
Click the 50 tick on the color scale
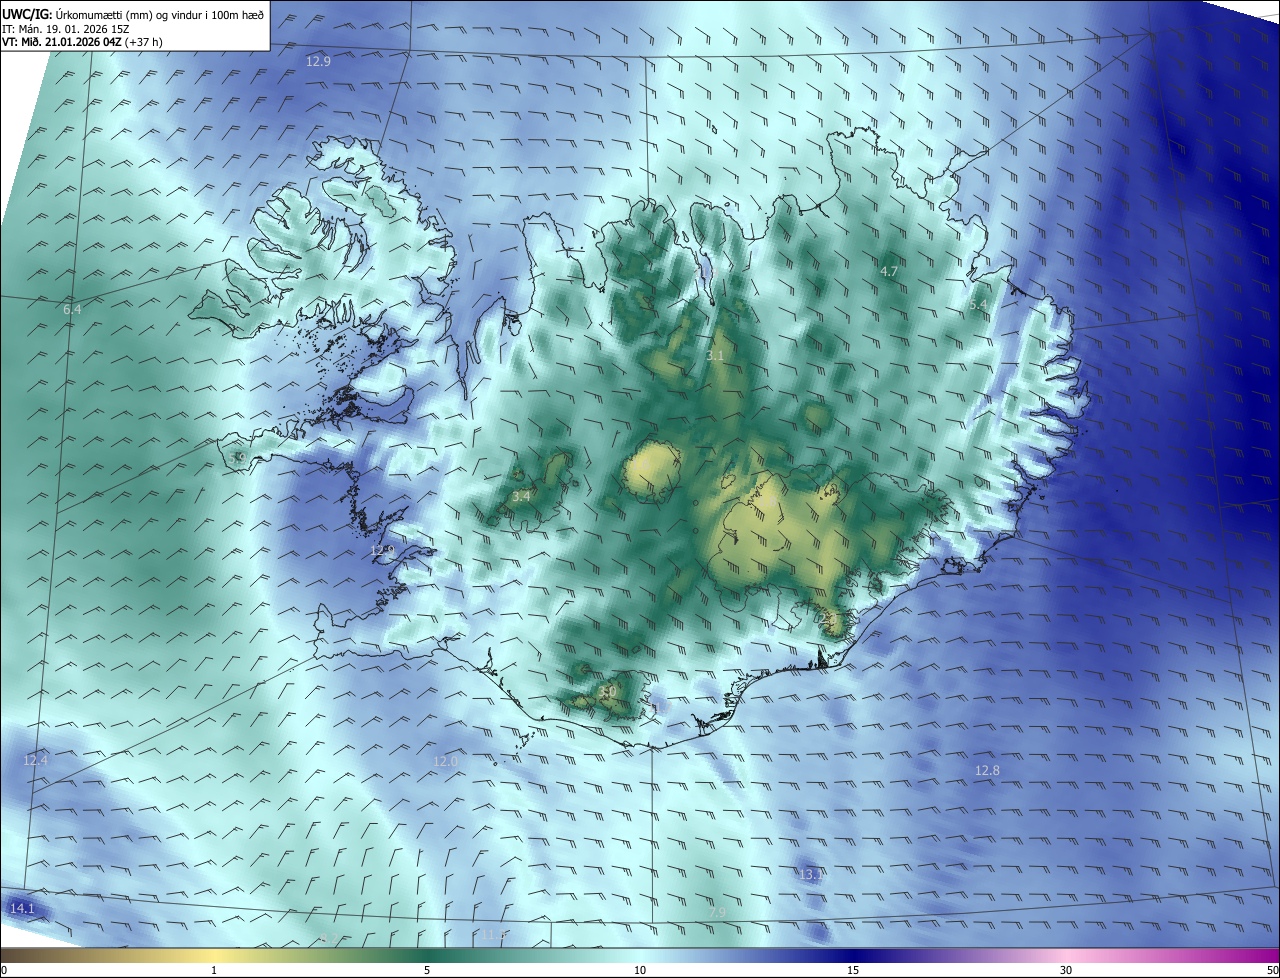(1272, 970)
